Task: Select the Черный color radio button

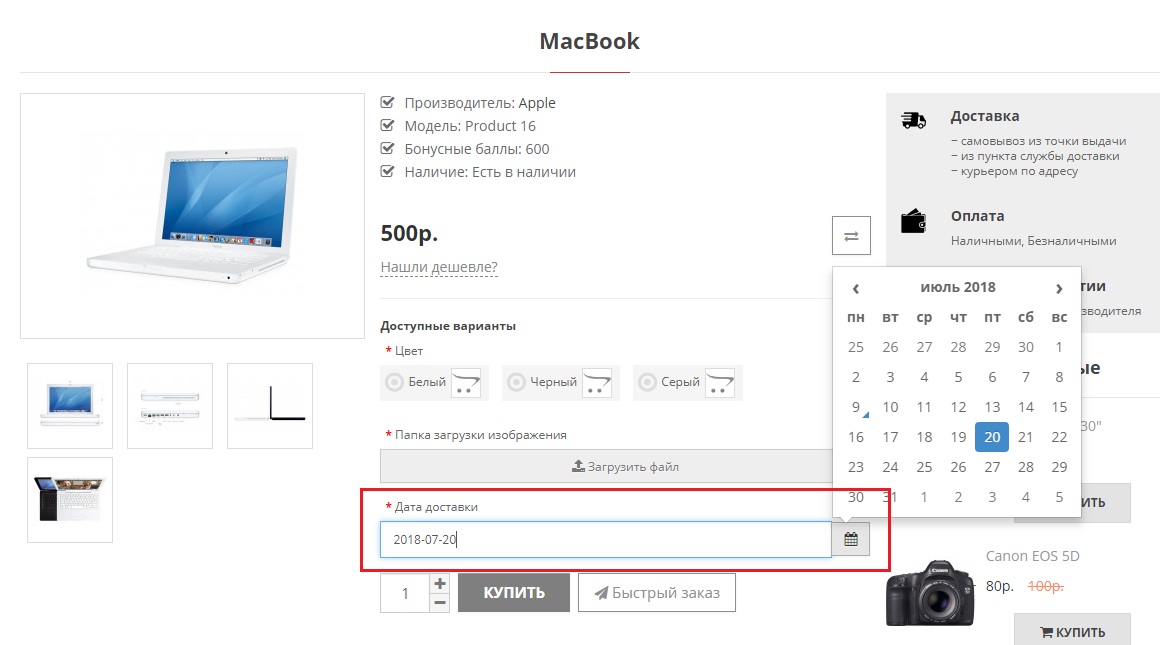Action: (x=516, y=382)
